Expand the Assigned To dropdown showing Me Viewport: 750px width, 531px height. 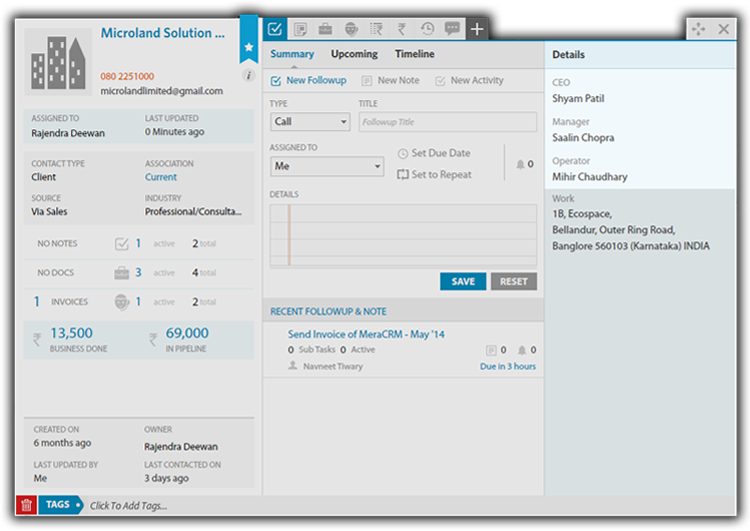click(326, 166)
